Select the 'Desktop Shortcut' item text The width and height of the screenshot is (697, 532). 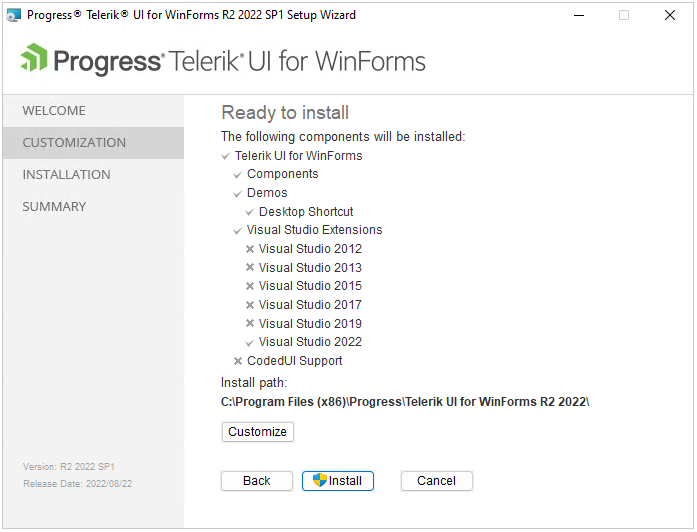point(306,212)
